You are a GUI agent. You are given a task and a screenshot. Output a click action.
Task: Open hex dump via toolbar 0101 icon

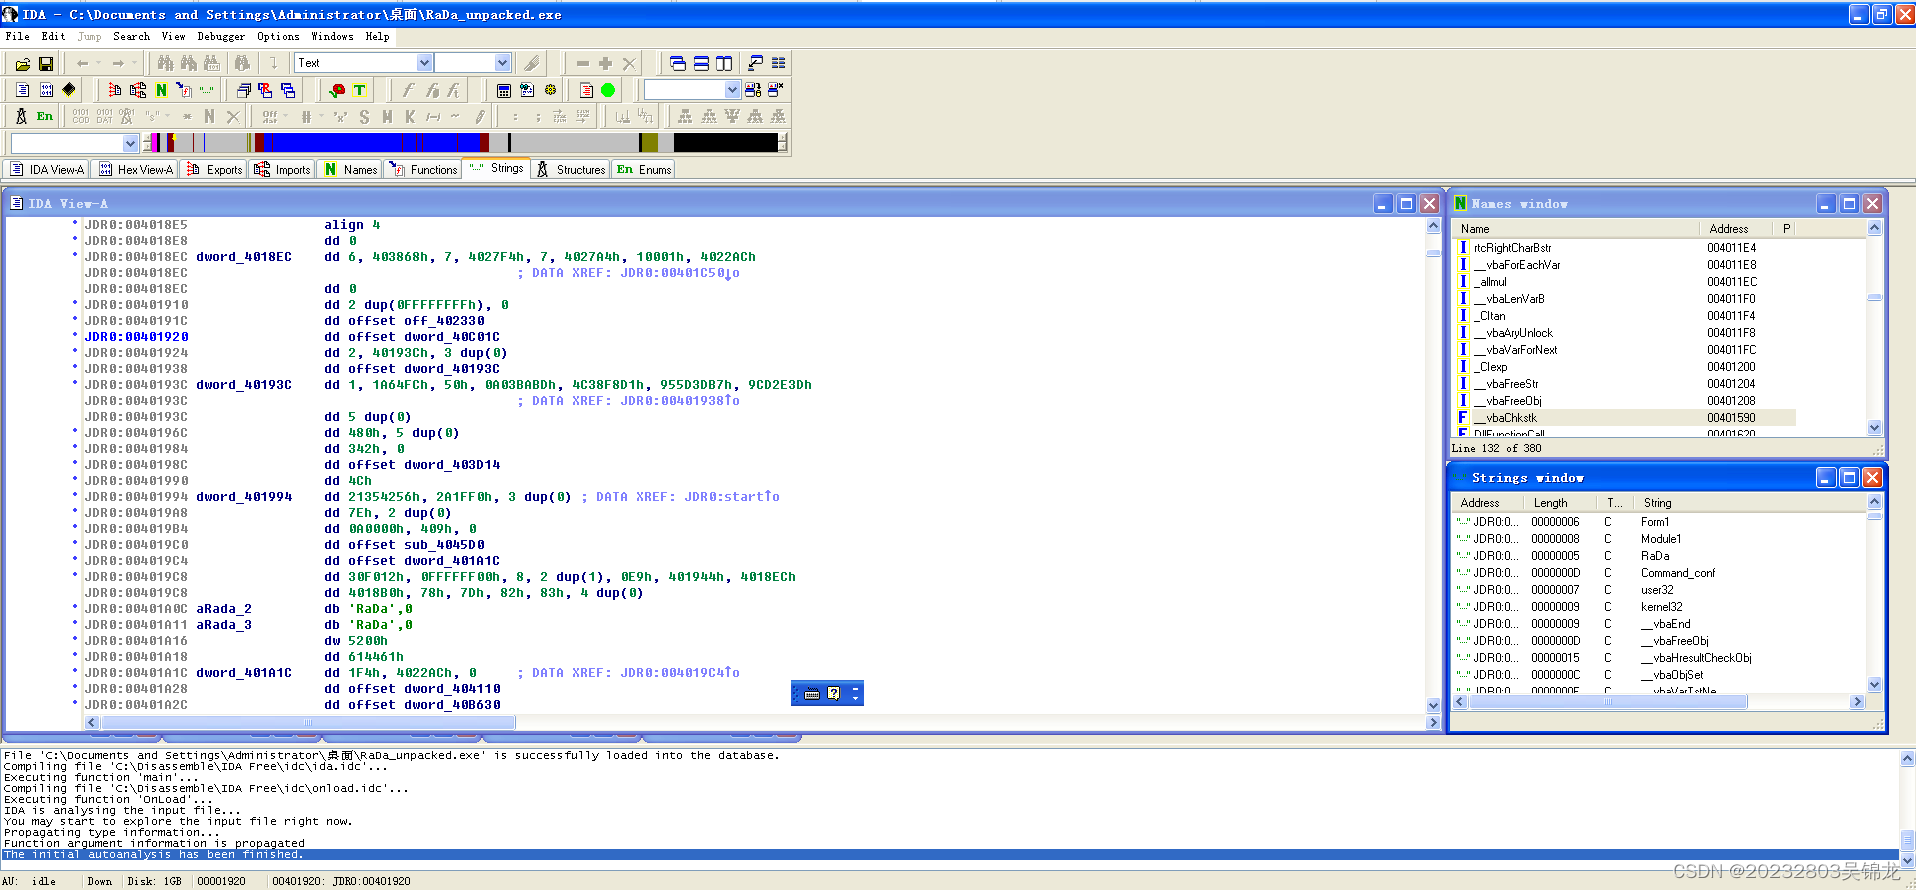pyautogui.click(x=46, y=90)
